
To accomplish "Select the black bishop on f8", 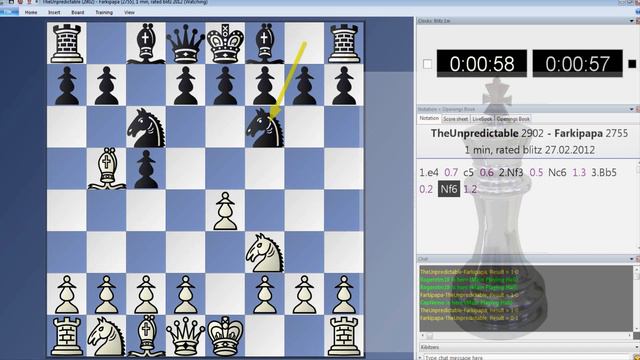I will pyautogui.click(x=265, y=43).
